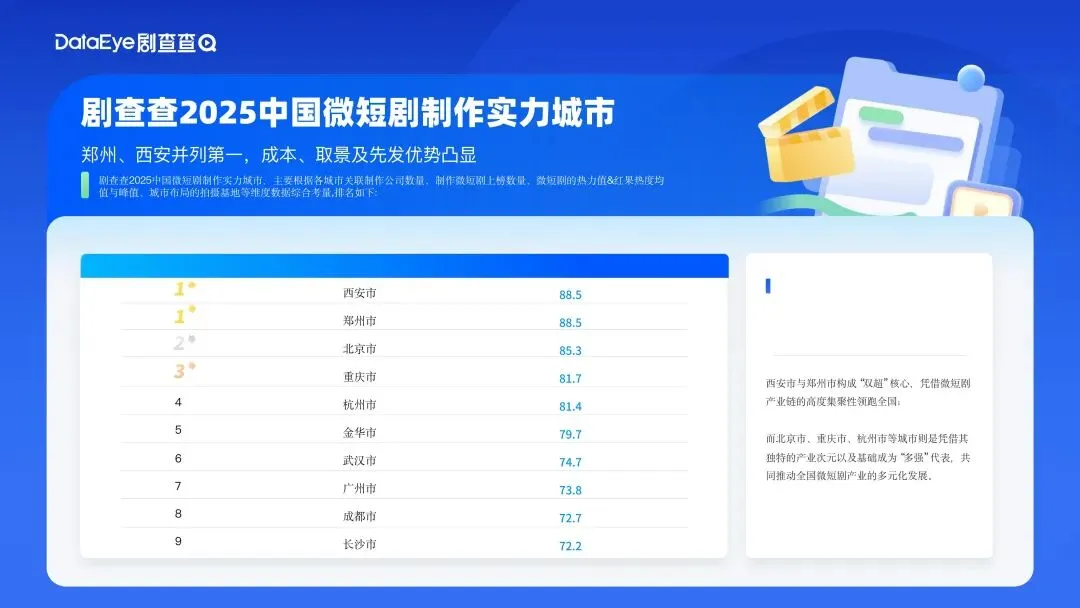The width and height of the screenshot is (1080, 608).
Task: Click the description paragraph starting 剧查查2025中国微短剧制作实力城市
Action: tap(381, 186)
